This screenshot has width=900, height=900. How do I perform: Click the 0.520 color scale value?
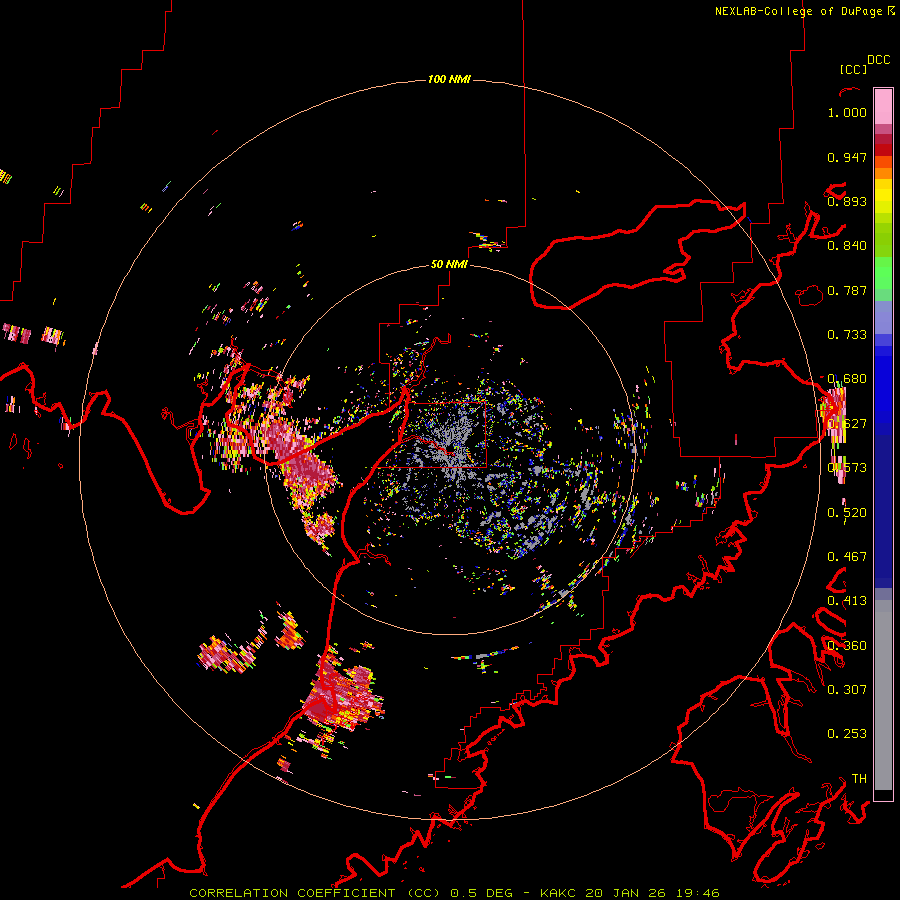pos(847,513)
